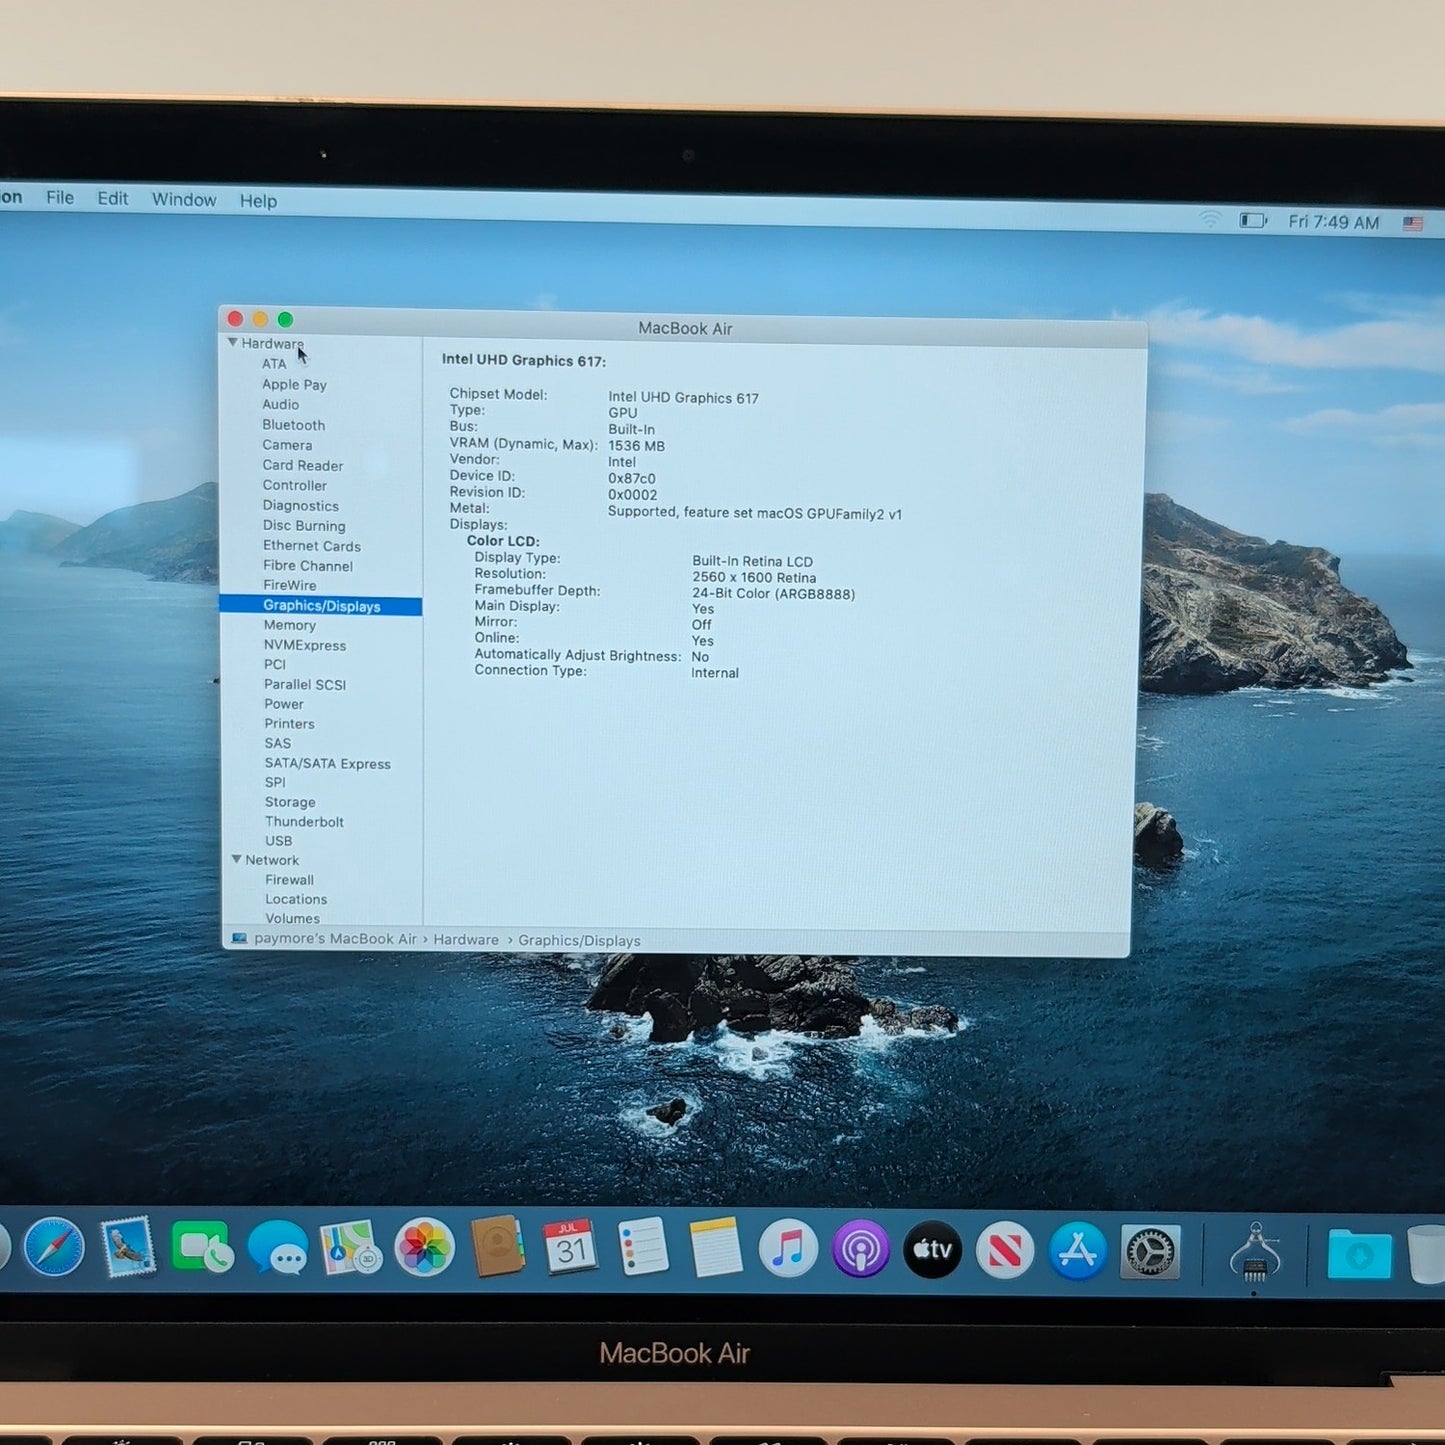Select USB in the hardware list
This screenshot has width=1445, height=1445.
pos(278,841)
